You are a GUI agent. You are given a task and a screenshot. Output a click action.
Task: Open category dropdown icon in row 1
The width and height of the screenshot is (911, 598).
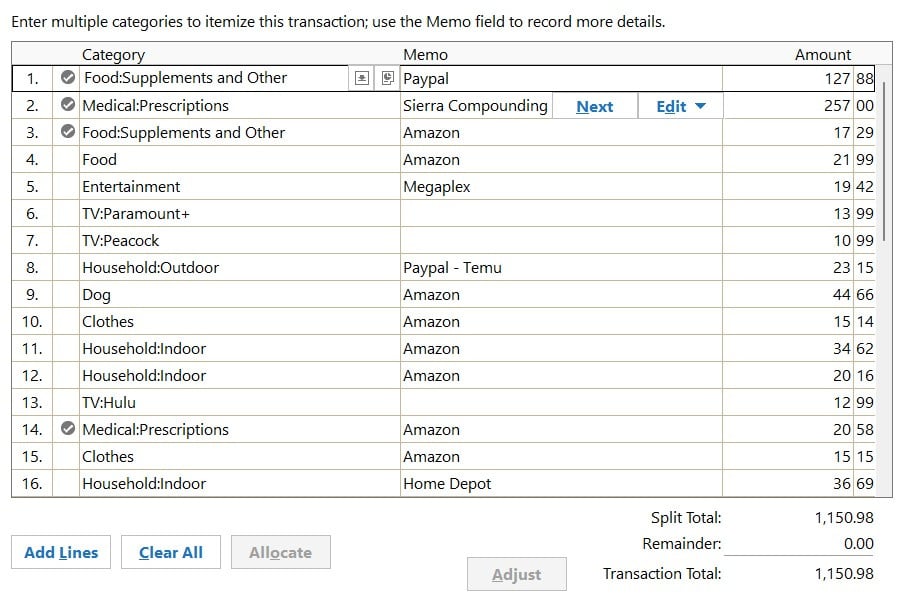(362, 78)
